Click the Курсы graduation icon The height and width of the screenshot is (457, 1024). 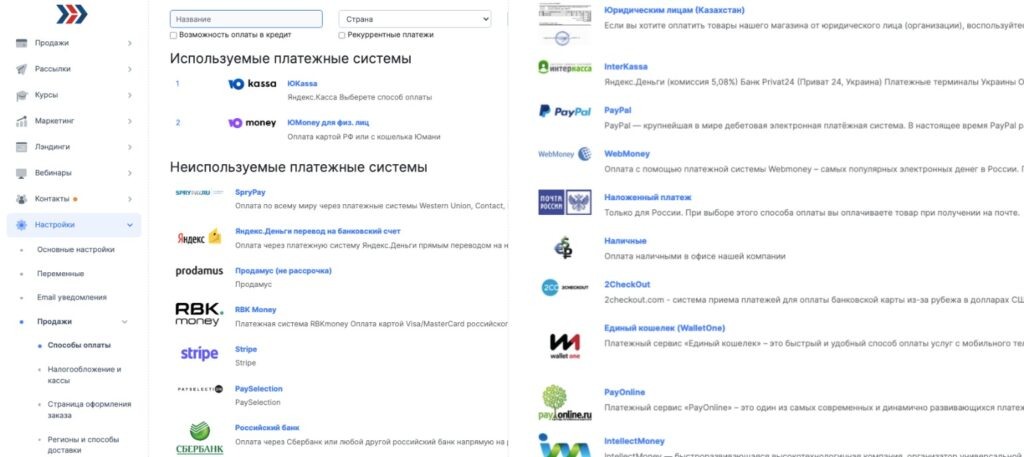coord(22,95)
